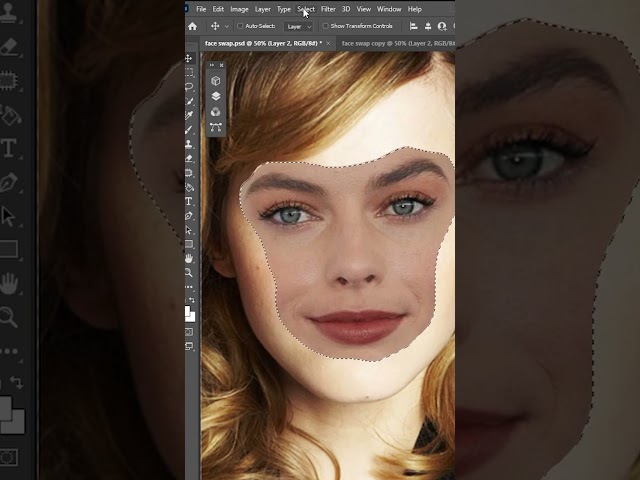Change the screen mode

click(x=189, y=346)
